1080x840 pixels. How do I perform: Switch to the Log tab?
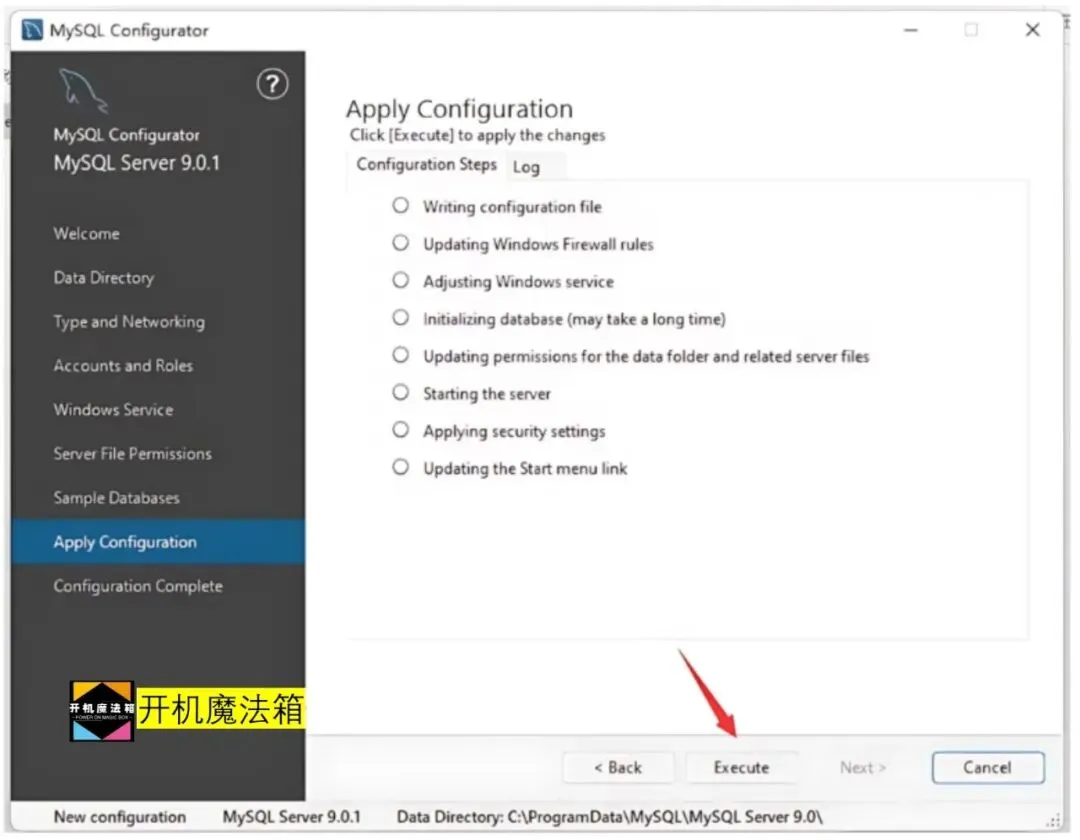(x=526, y=167)
